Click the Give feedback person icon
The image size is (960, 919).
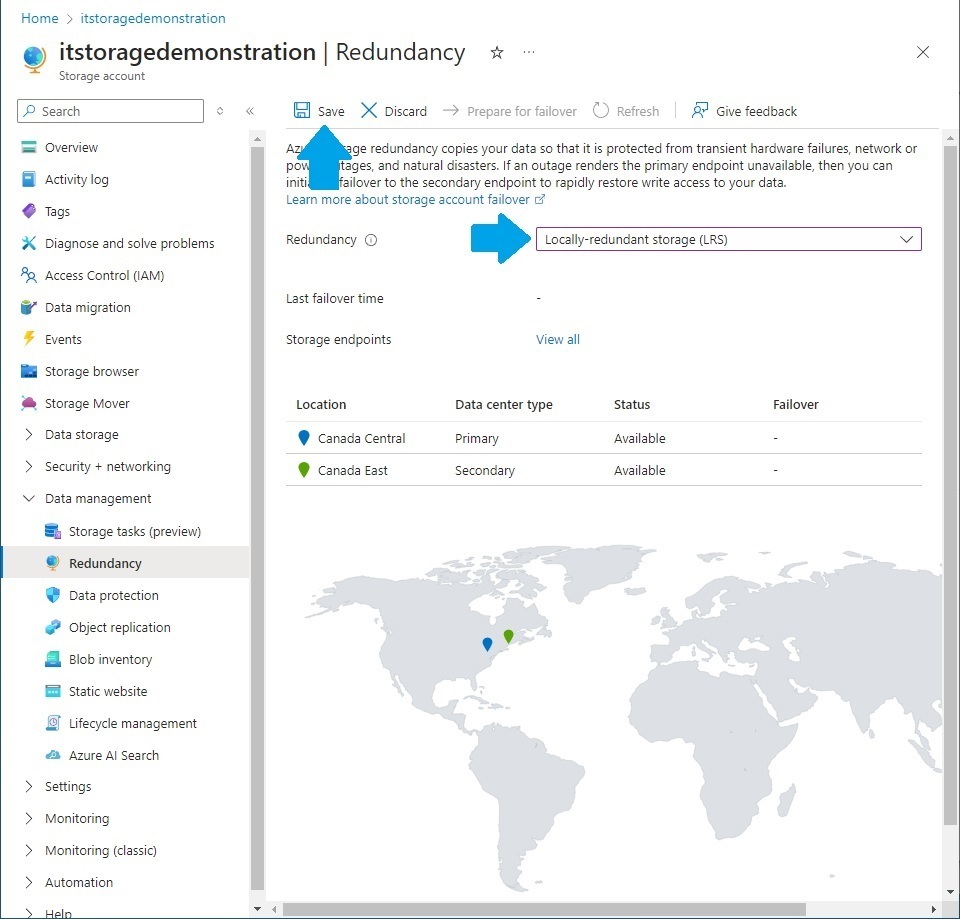tap(700, 110)
